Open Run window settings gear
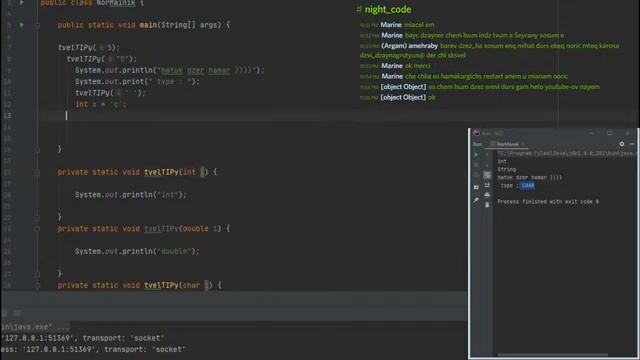640x360 pixels. [622, 144]
